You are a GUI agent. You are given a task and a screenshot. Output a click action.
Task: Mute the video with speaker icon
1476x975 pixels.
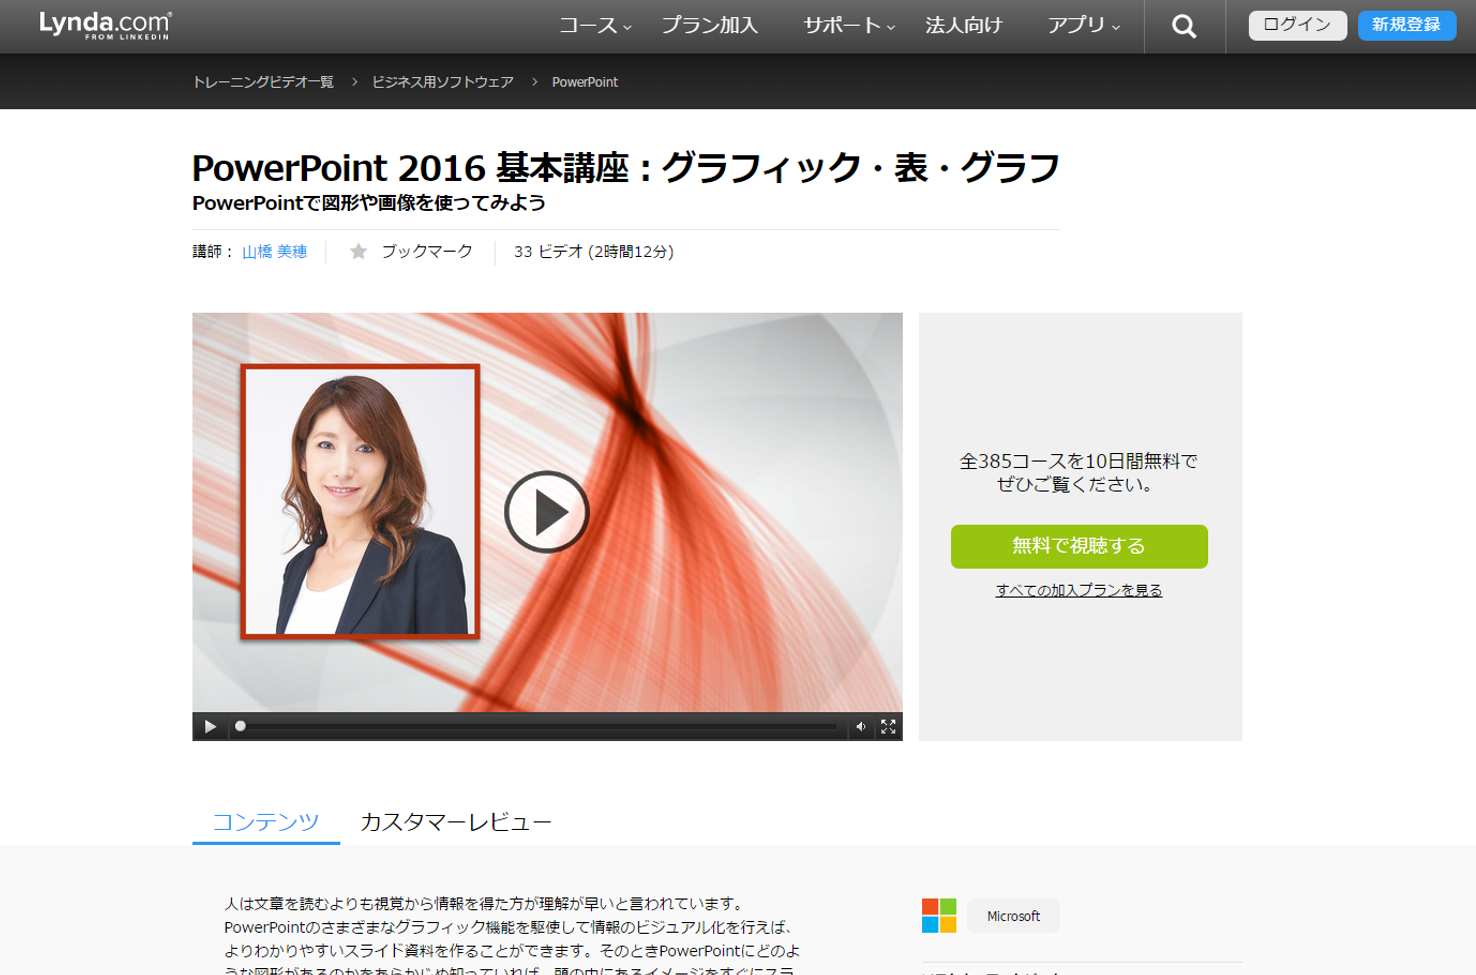(x=860, y=727)
